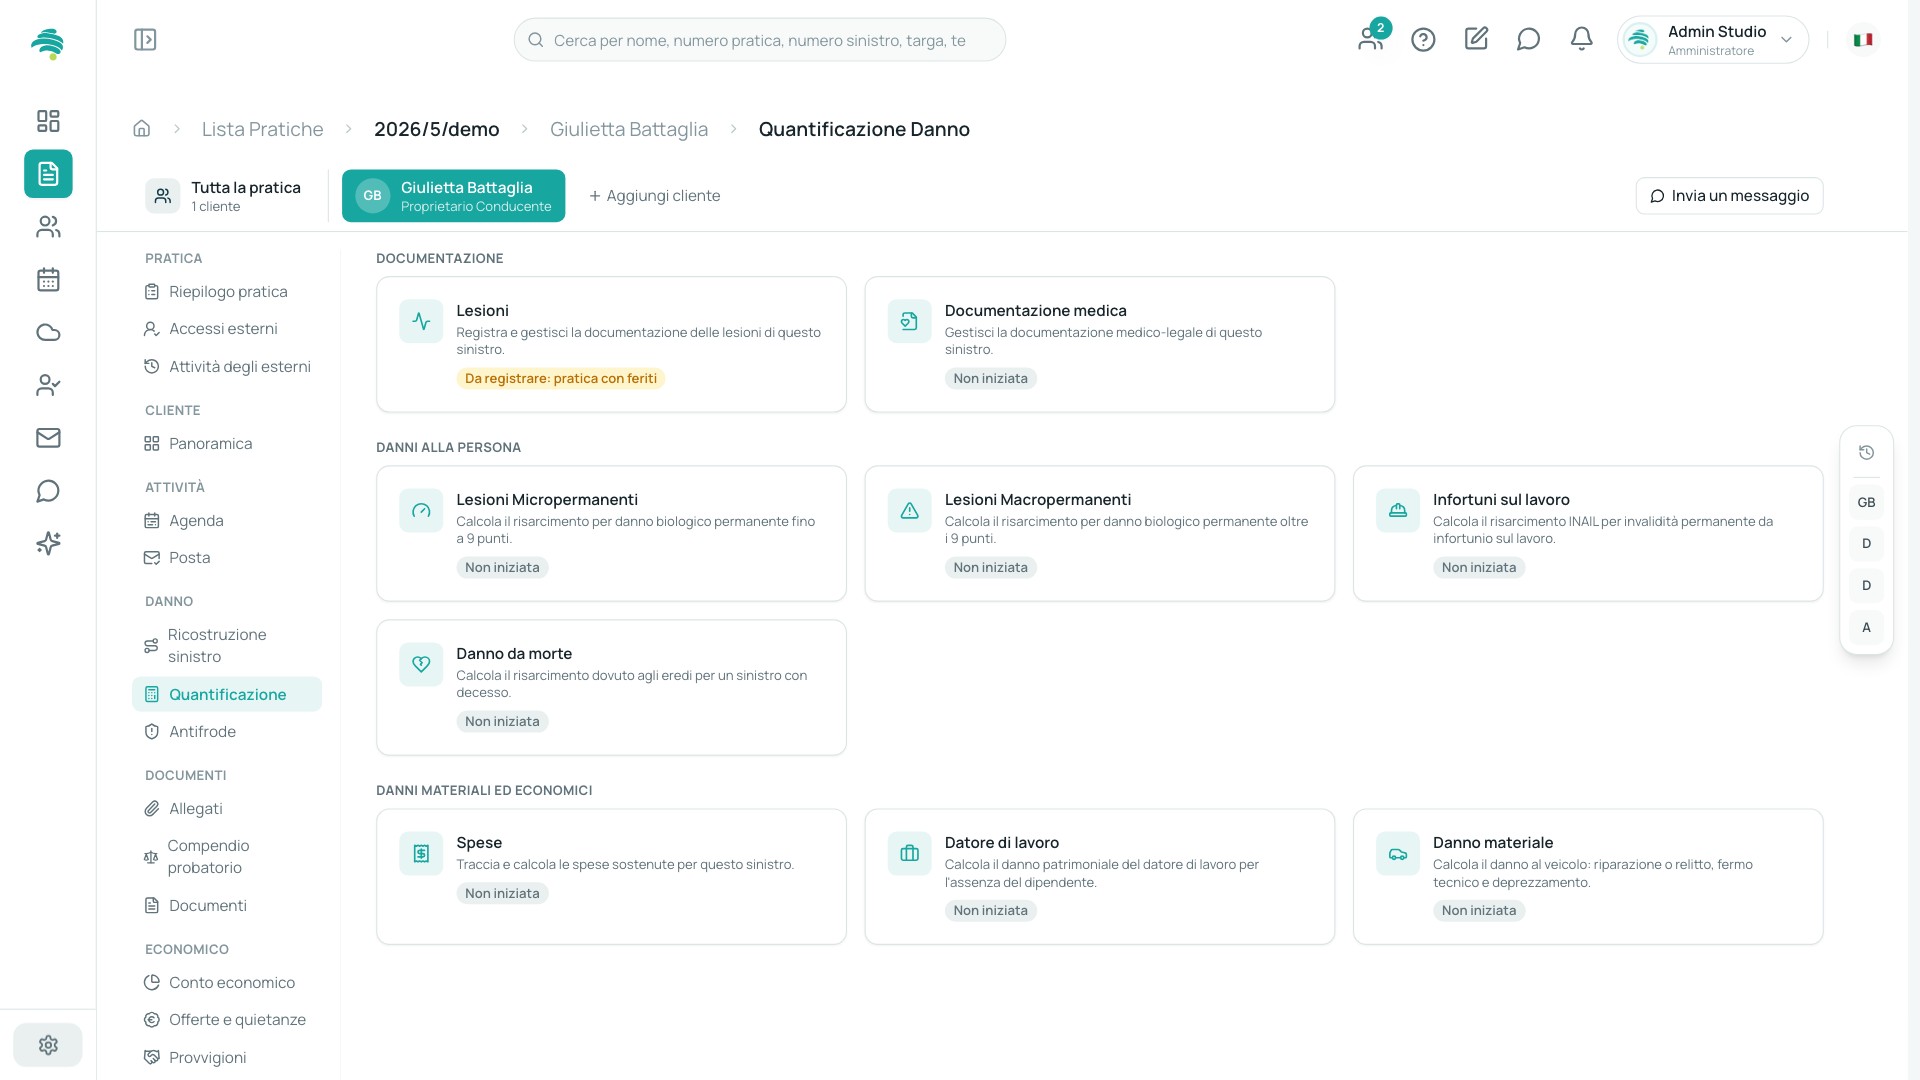Click the users icon with badge 2
Screen dimensions: 1920x1080
(x=1371, y=38)
